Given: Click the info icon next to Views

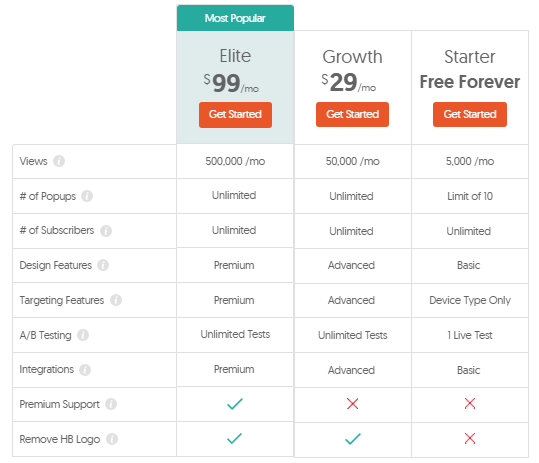Looking at the screenshot, I should pyautogui.click(x=59, y=161).
